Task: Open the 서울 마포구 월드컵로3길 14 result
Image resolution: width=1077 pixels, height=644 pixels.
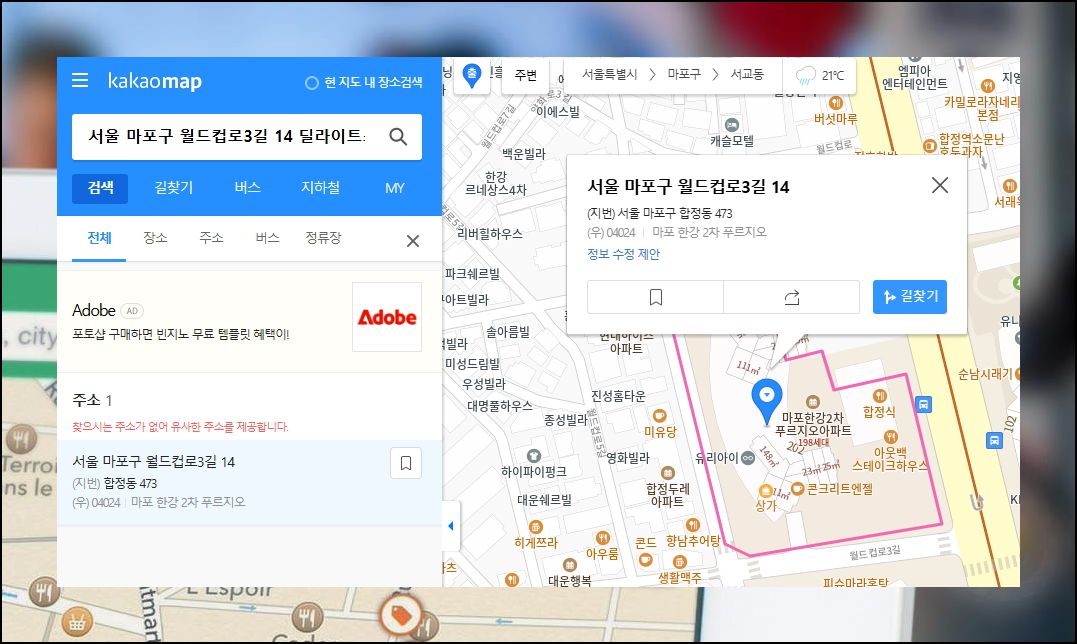Action: coord(154,462)
